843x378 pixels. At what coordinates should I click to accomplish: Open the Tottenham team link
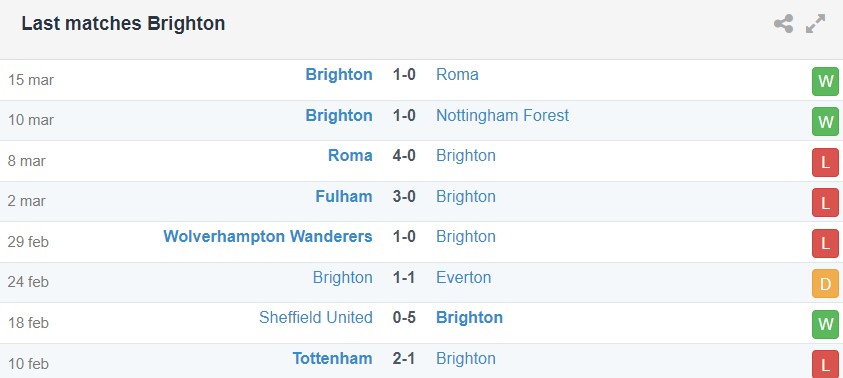(x=332, y=358)
